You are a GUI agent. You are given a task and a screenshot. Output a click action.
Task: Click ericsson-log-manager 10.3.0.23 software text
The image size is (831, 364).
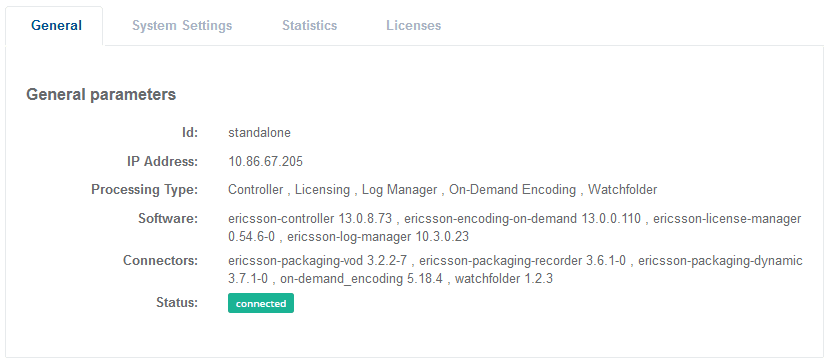[378, 237]
